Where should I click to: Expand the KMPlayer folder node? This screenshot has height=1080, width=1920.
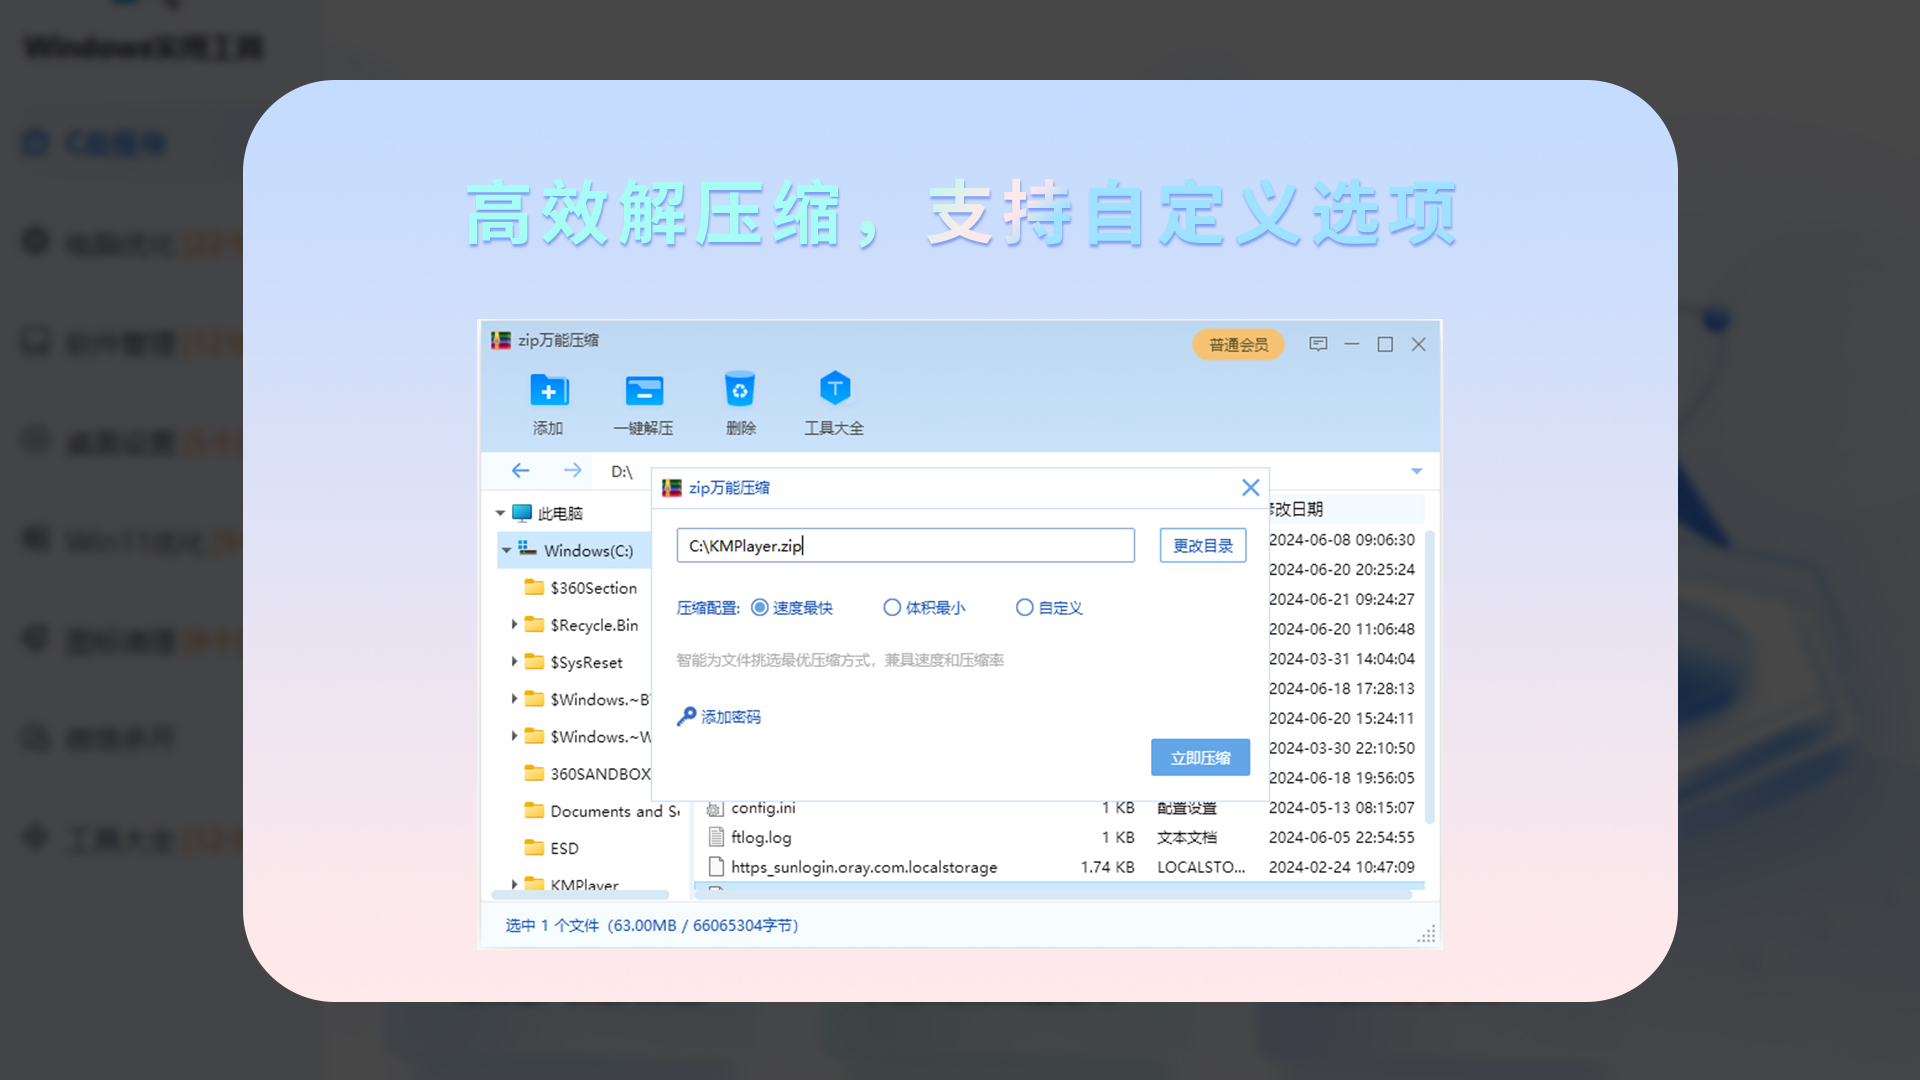(x=514, y=884)
